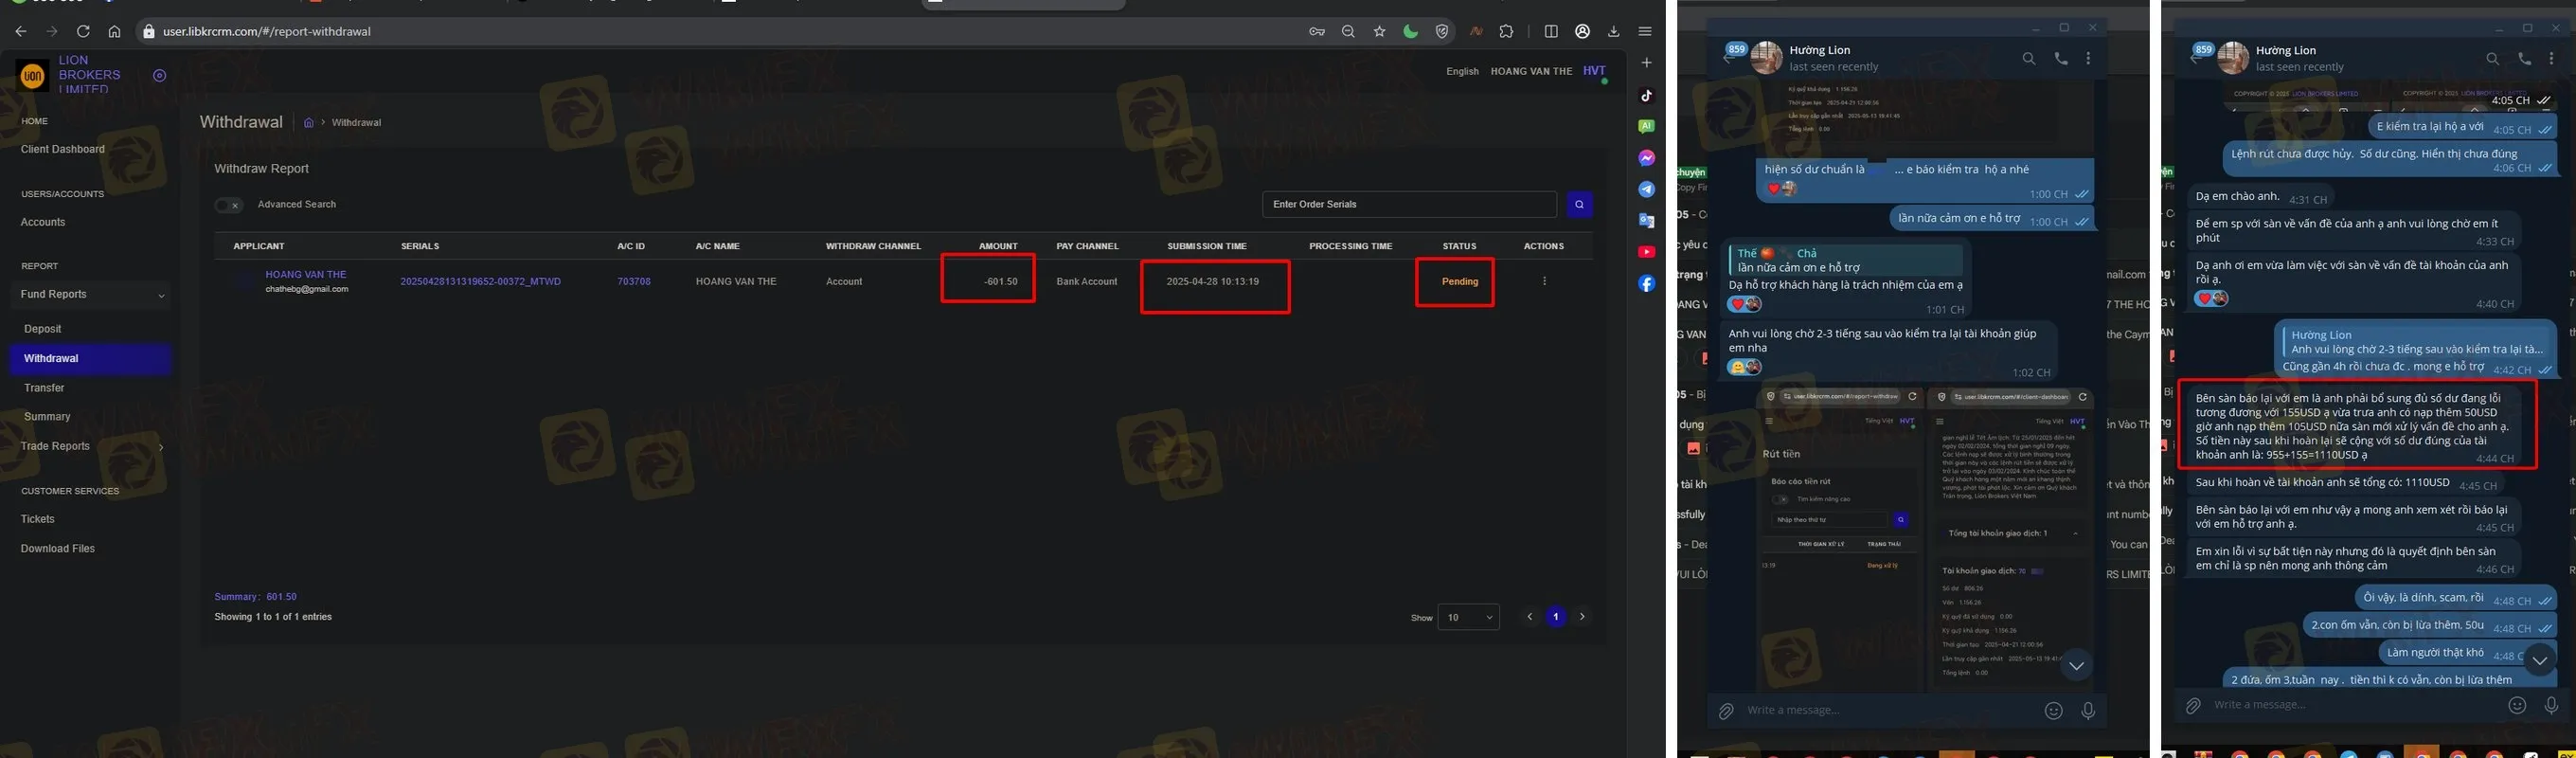Open Telegram in the browser sidebar

coord(1646,189)
